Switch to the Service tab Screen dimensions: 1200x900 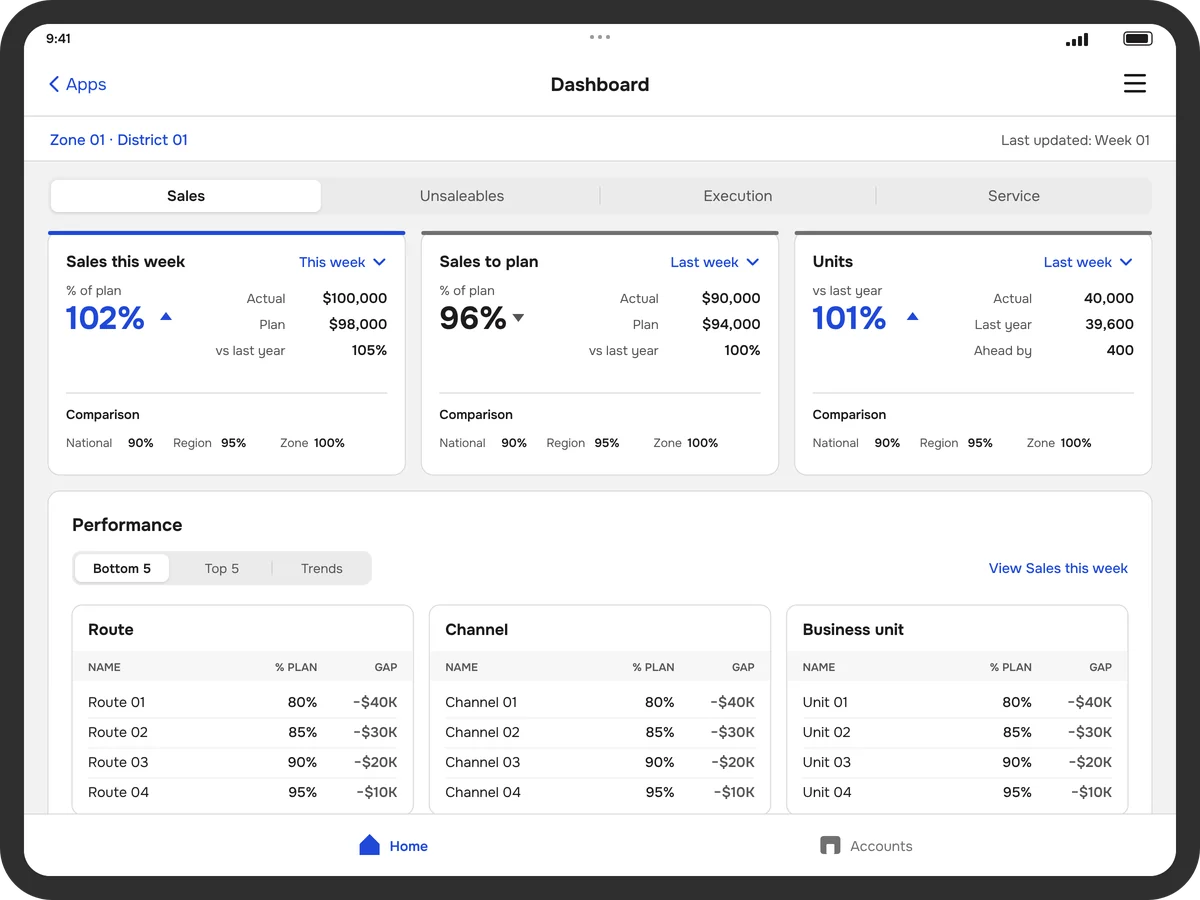point(1014,196)
